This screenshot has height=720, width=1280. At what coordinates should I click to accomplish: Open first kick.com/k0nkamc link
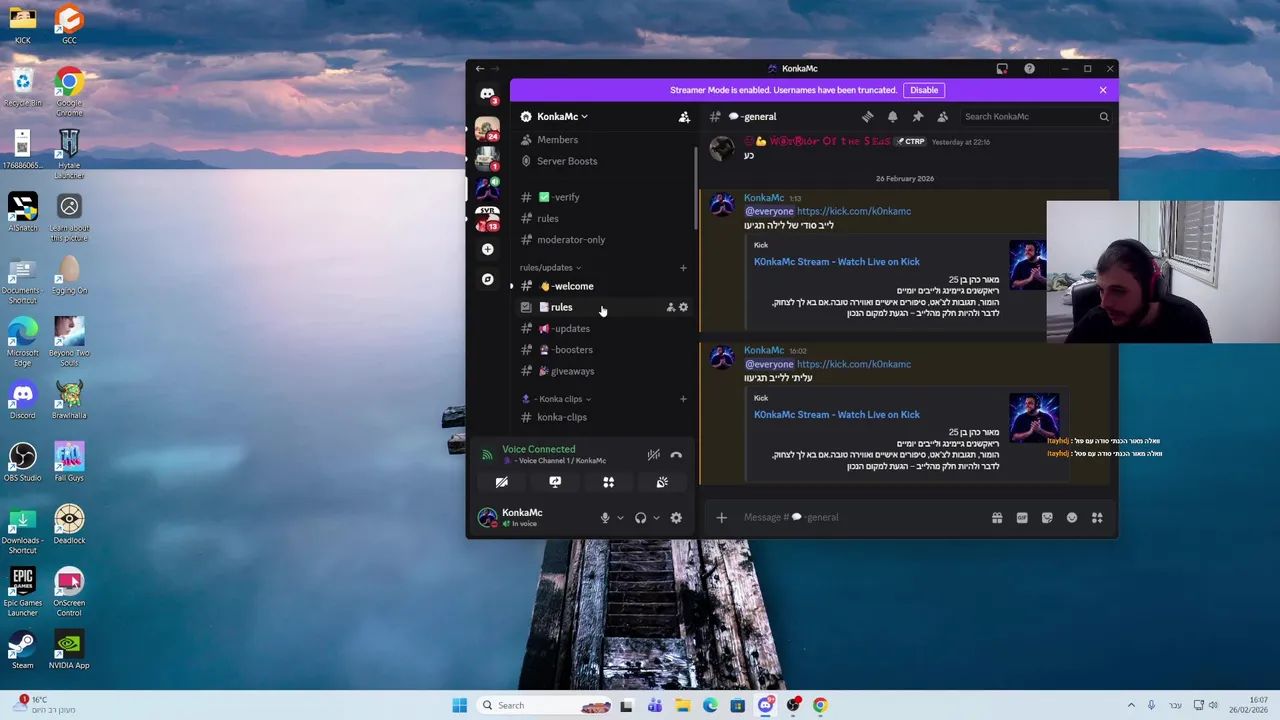tap(854, 212)
